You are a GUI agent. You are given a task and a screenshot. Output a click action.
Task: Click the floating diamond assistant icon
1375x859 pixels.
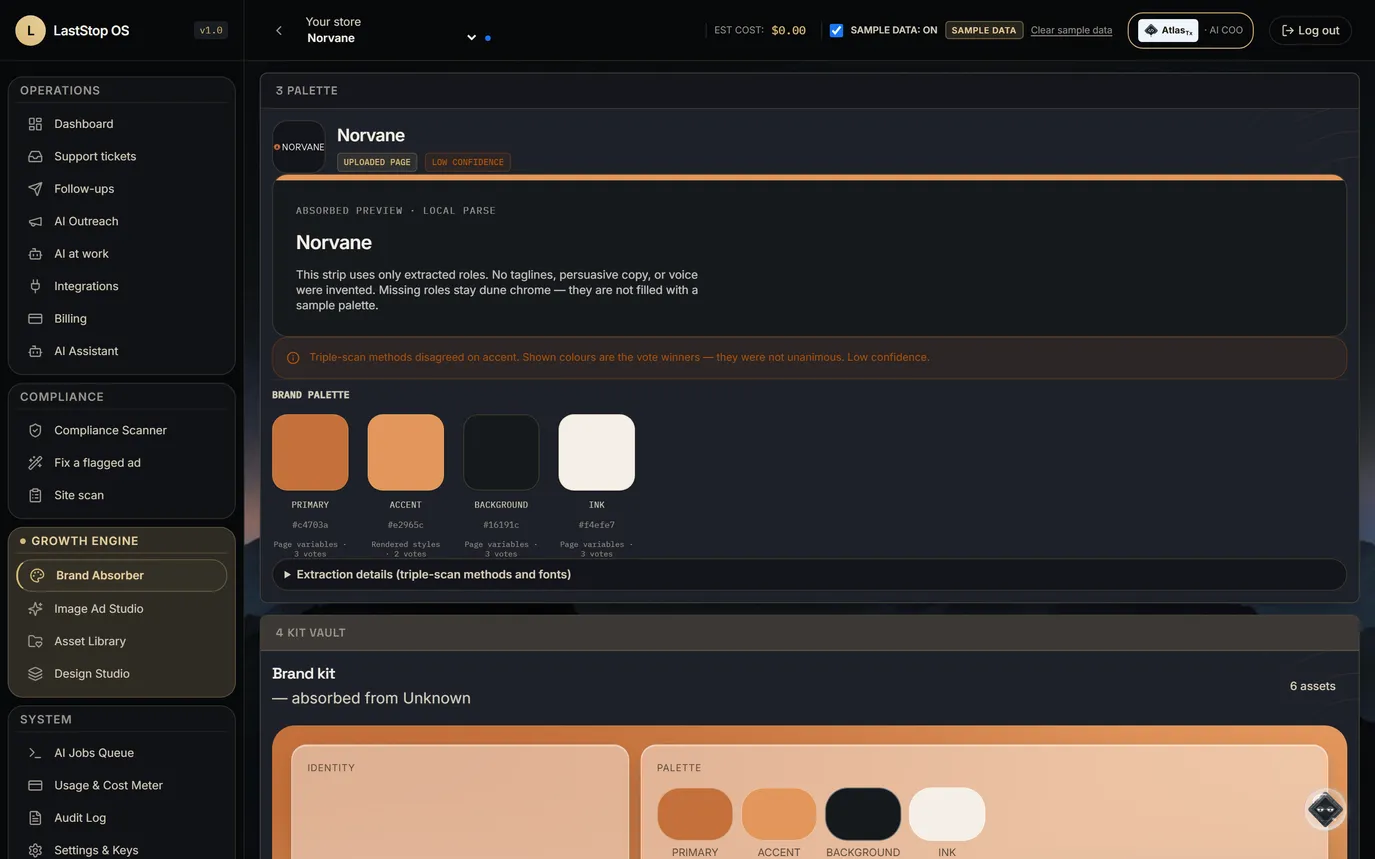(x=1325, y=809)
